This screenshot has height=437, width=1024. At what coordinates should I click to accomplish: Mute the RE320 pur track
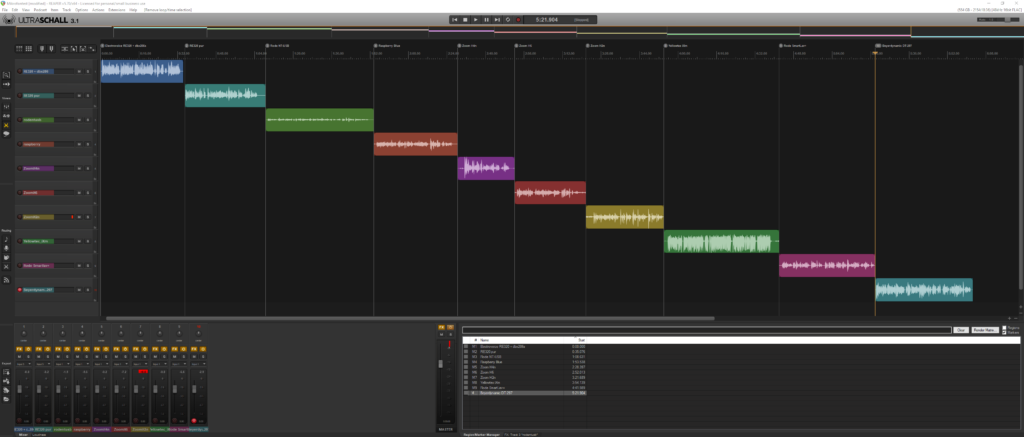click(x=80, y=95)
